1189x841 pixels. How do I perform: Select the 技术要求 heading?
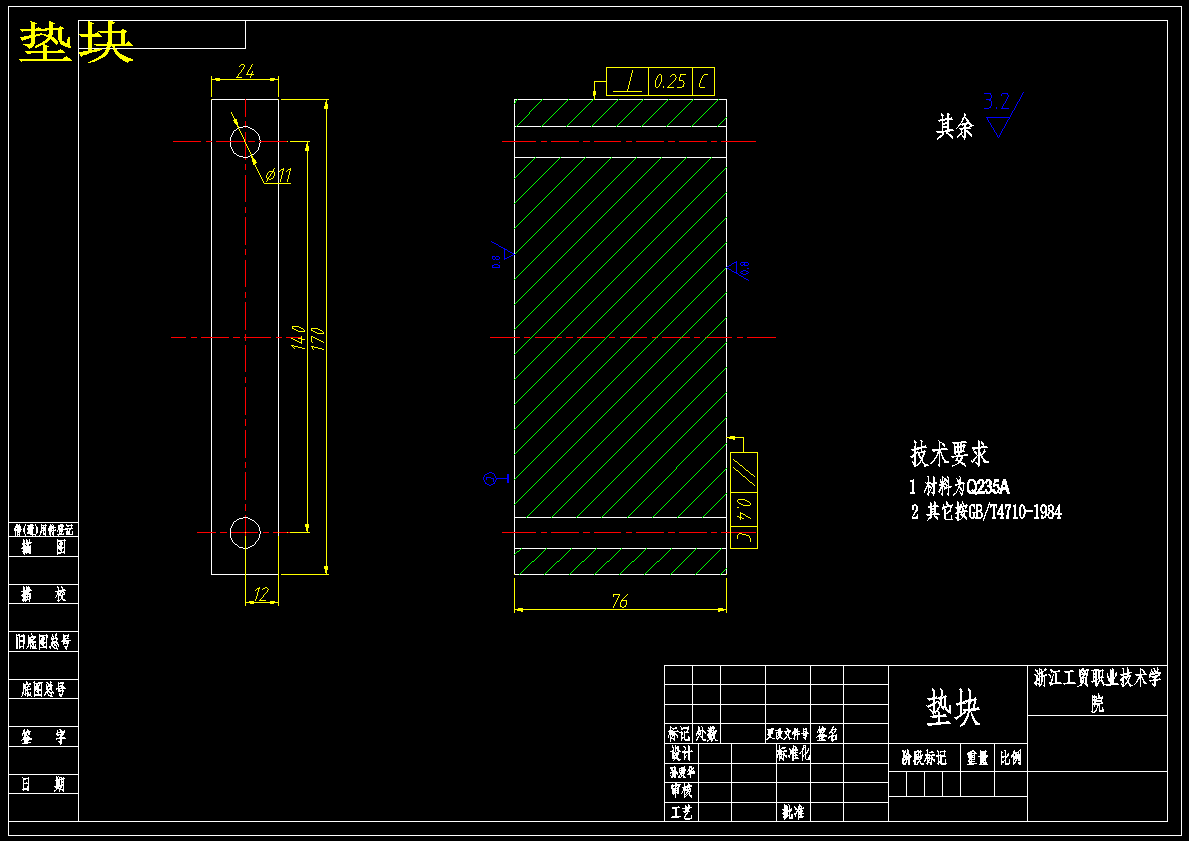pyautogui.click(x=949, y=453)
